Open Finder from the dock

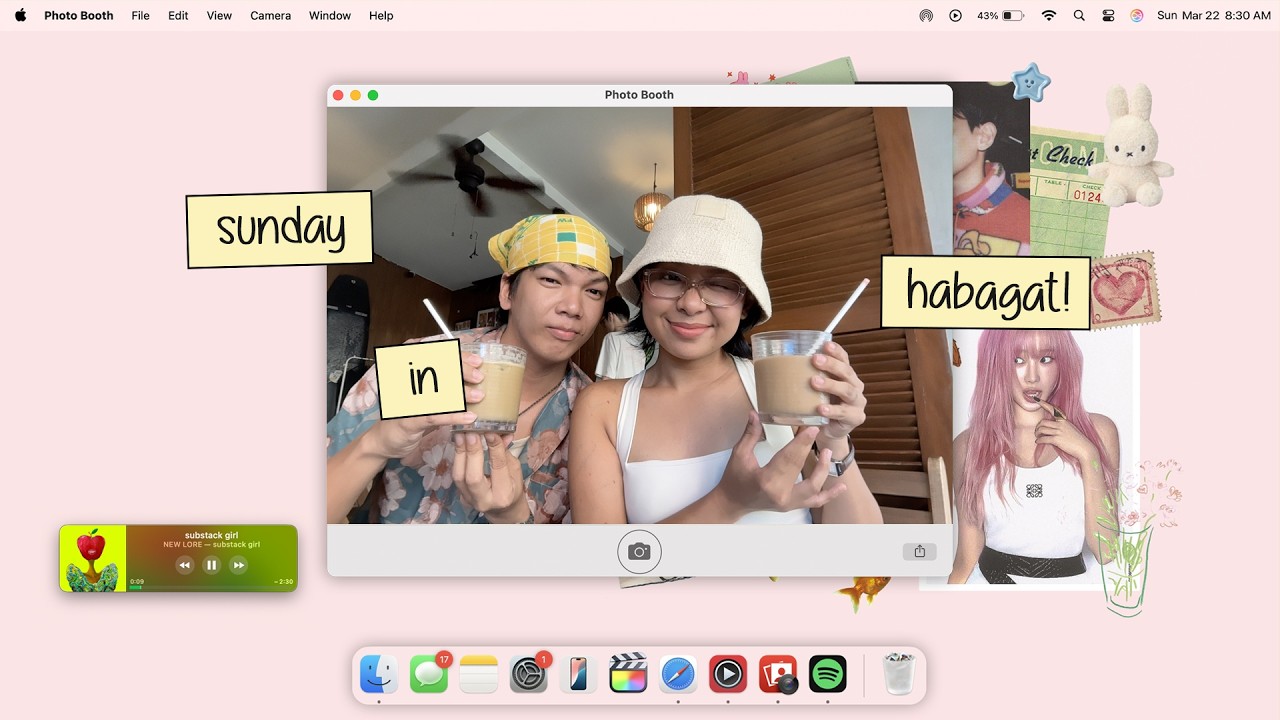tap(379, 674)
